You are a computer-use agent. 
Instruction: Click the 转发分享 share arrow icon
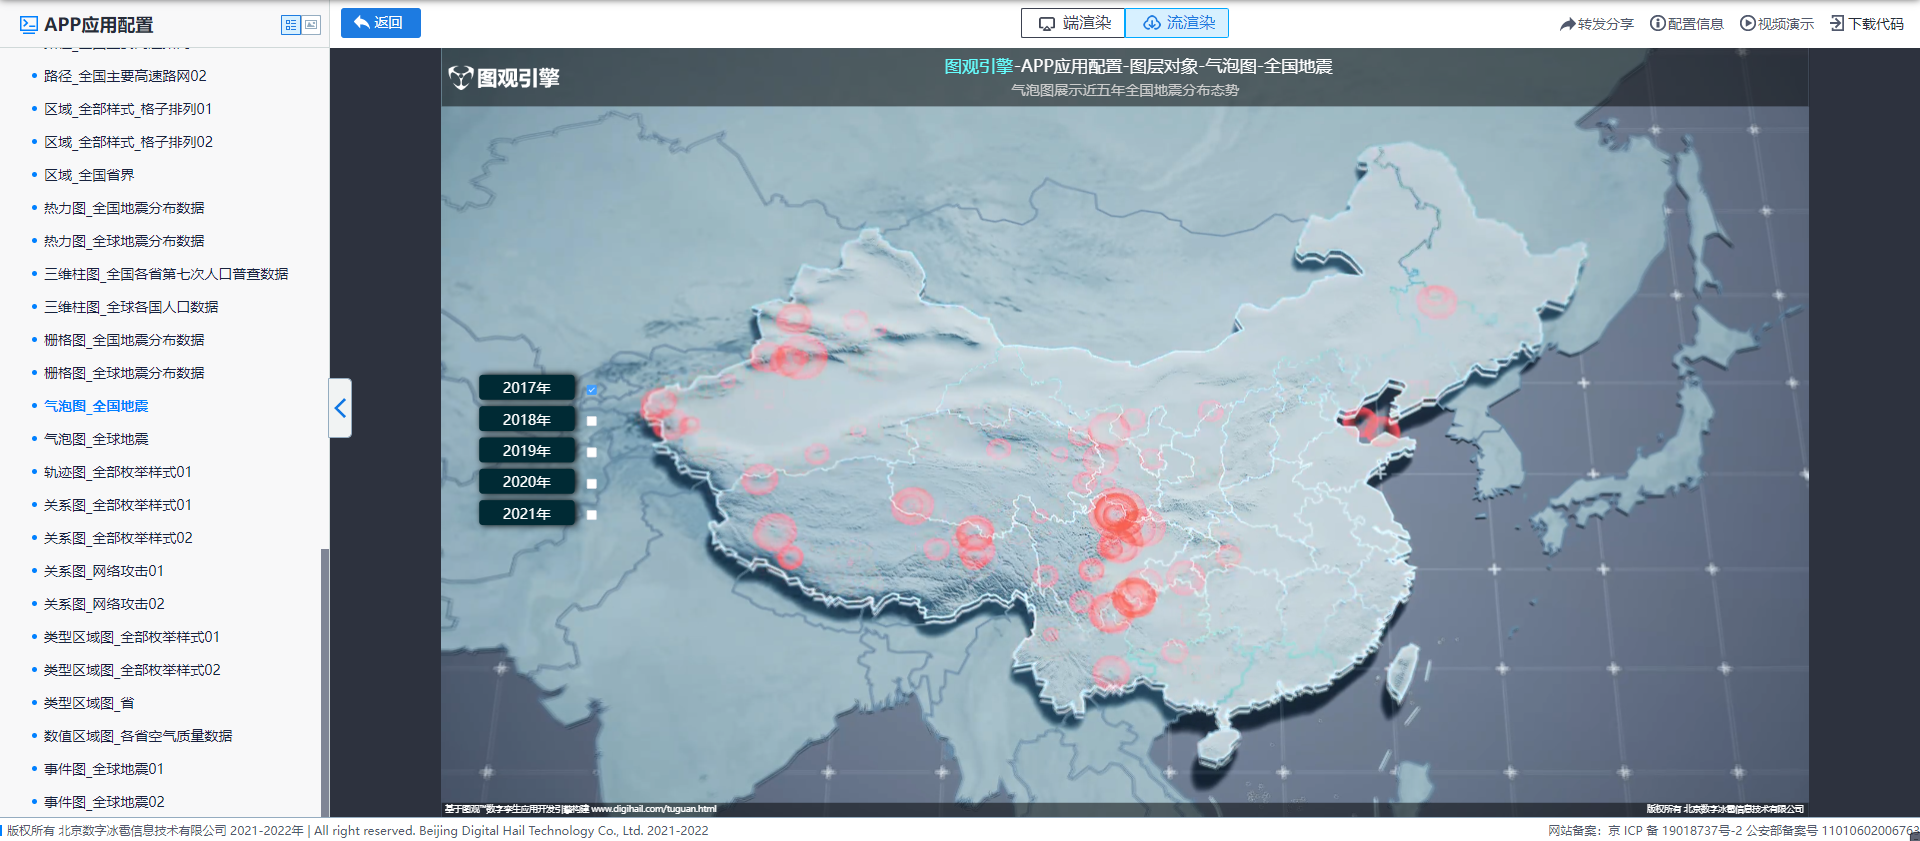pyautogui.click(x=1567, y=24)
